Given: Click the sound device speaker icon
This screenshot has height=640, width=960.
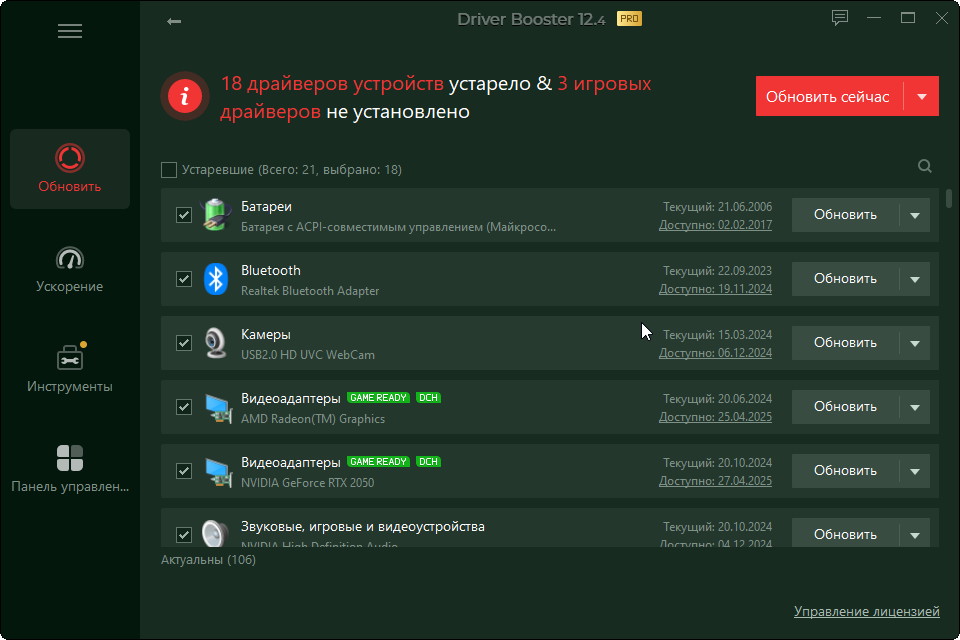Looking at the screenshot, I should 215,533.
